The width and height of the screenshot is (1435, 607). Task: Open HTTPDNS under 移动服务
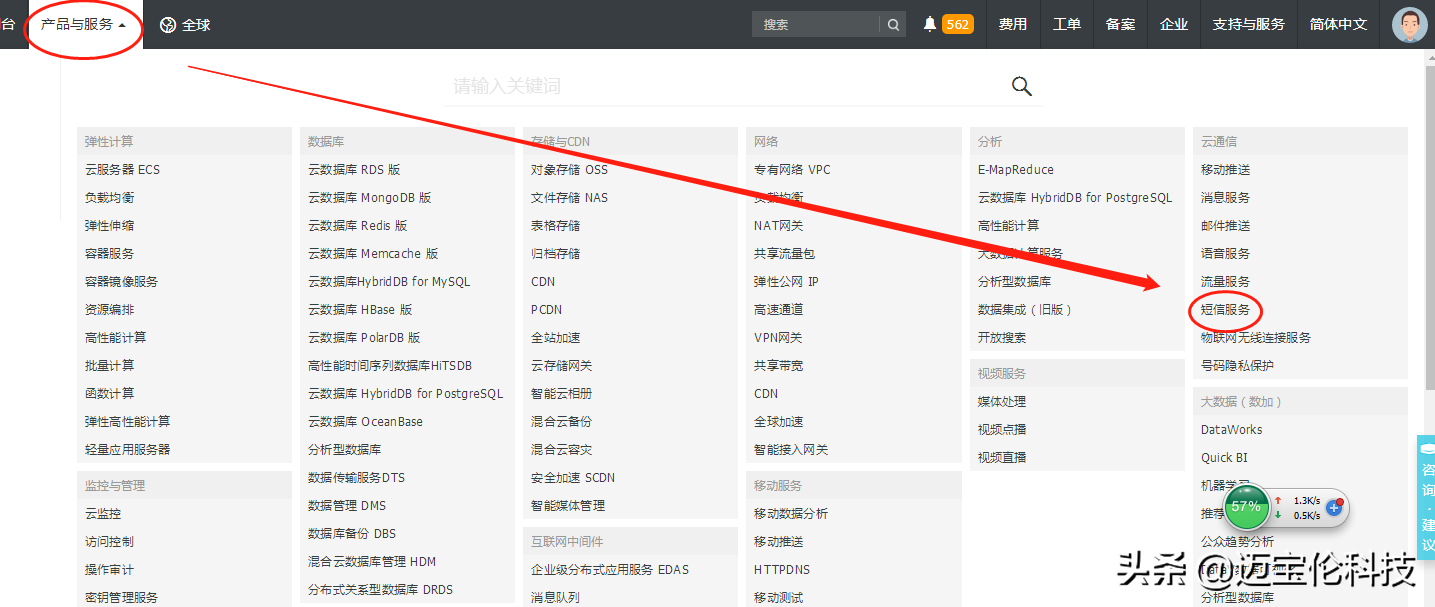click(x=782, y=570)
